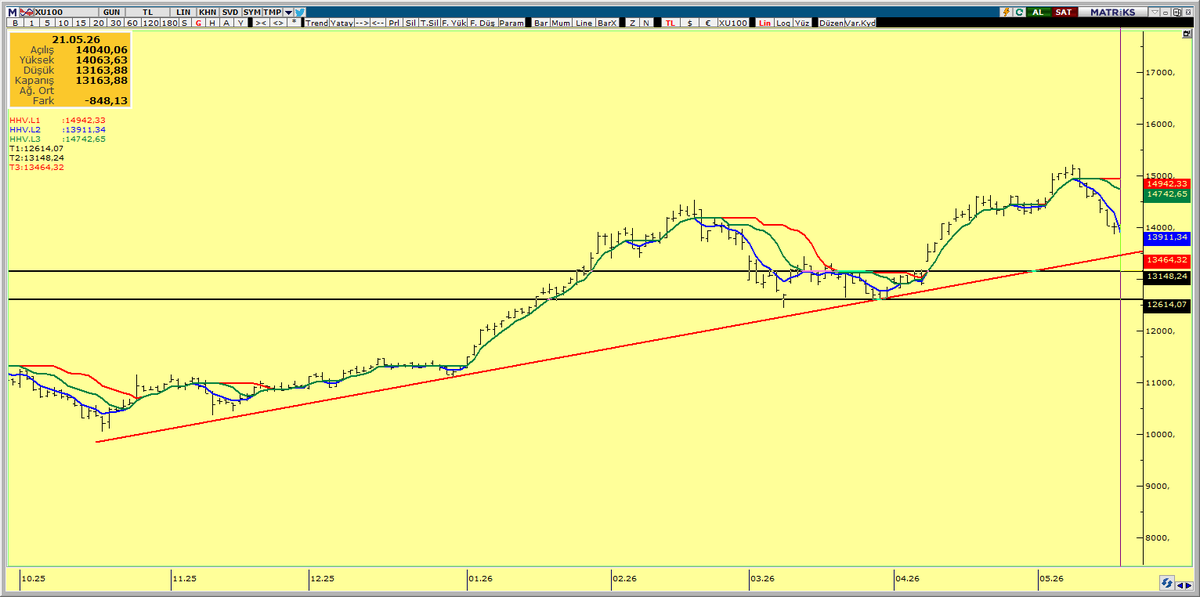The image size is (1200, 597).
Task: Click the F. Yük toolbar button
Action: pyautogui.click(x=454, y=23)
